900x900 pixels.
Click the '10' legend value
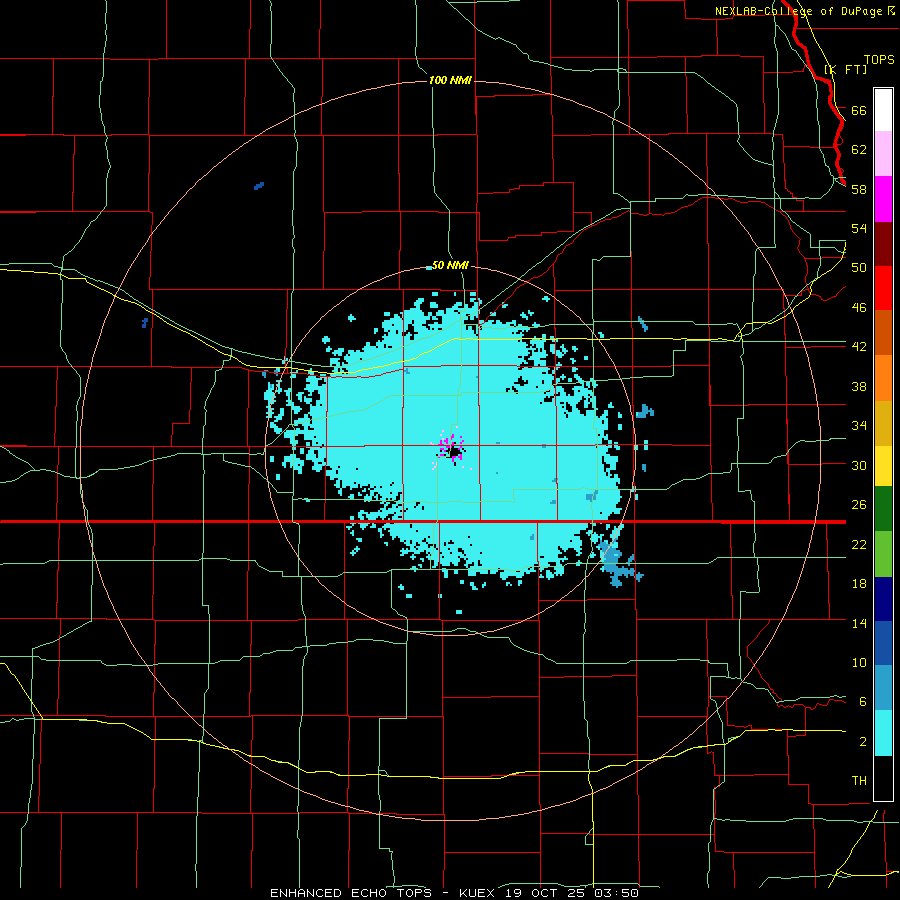coord(859,662)
